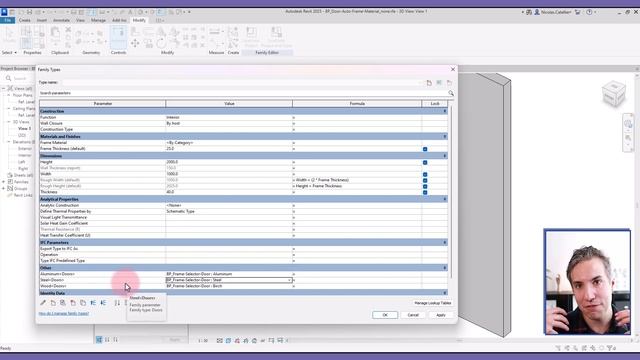640x360 pixels.
Task: Click the sort parameters ascending icon
Action: [x=117, y=303]
